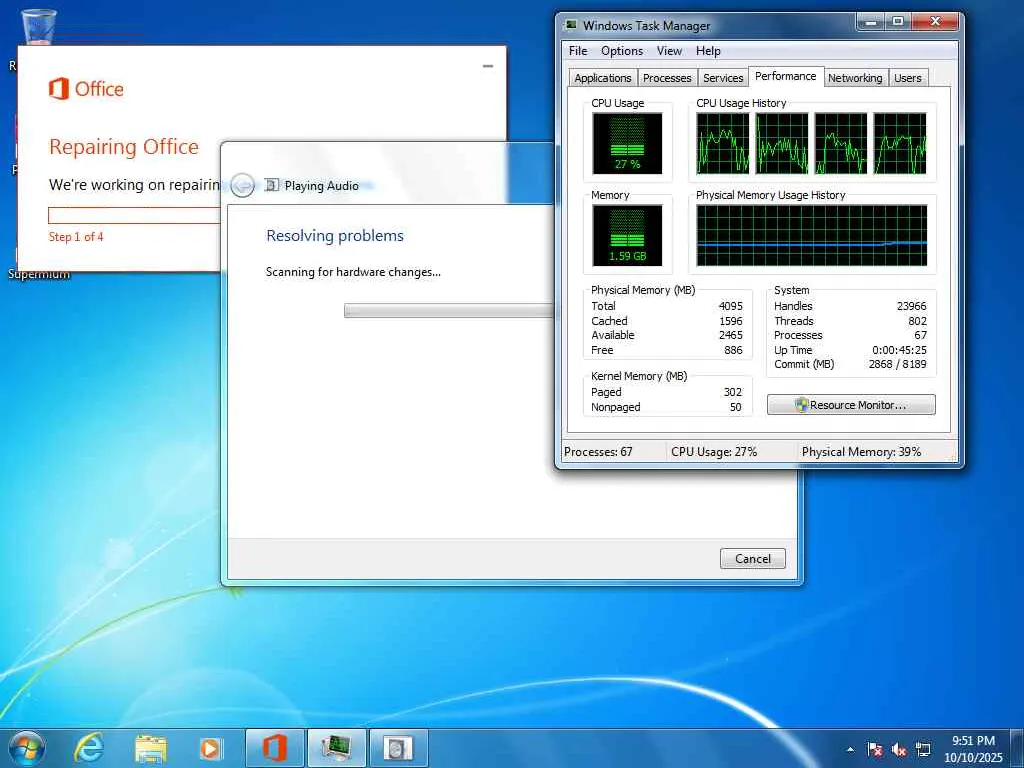1024x768 pixels.
Task: Open the File menu in Task Manager
Action: (578, 51)
